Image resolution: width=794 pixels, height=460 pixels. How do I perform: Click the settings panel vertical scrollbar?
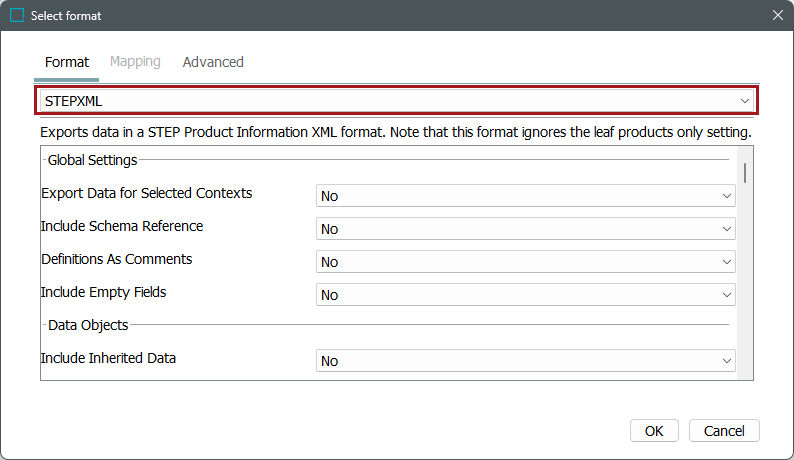tap(746, 173)
